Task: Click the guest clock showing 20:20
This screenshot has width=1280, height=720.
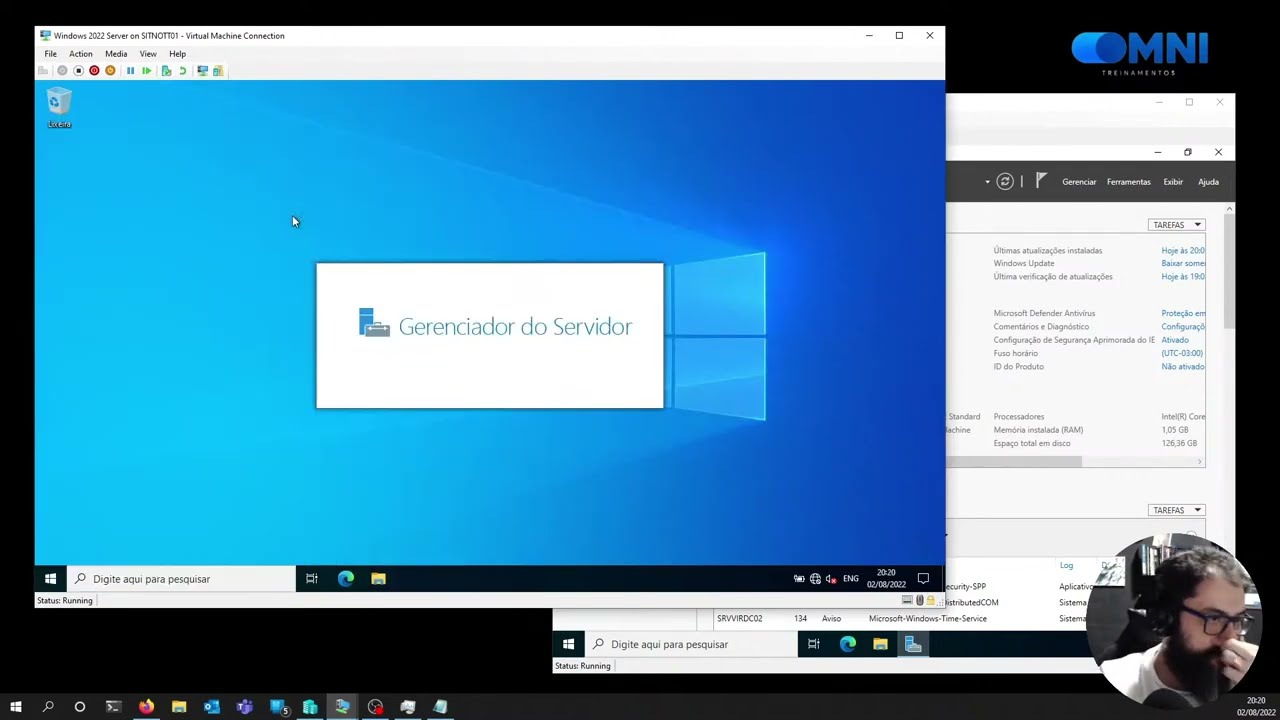Action: point(886,579)
